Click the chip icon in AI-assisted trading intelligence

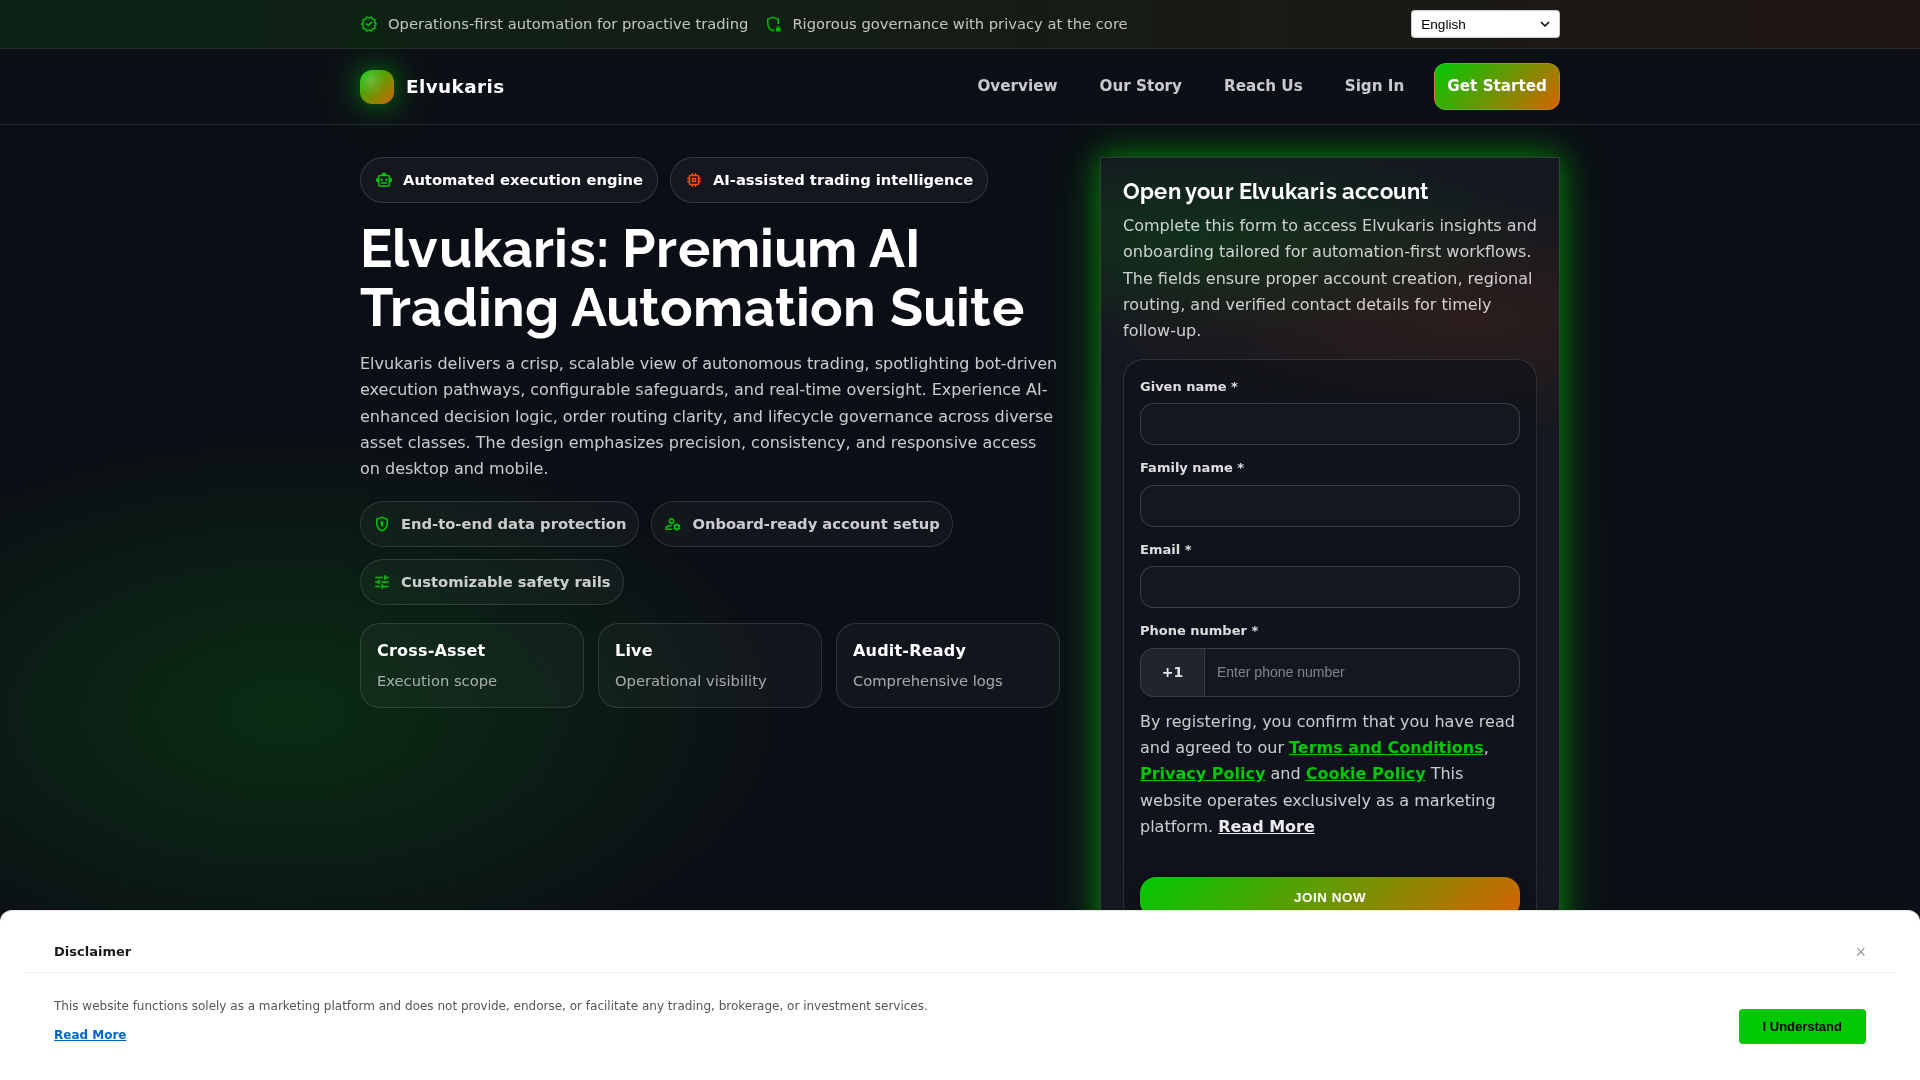pyautogui.click(x=694, y=180)
